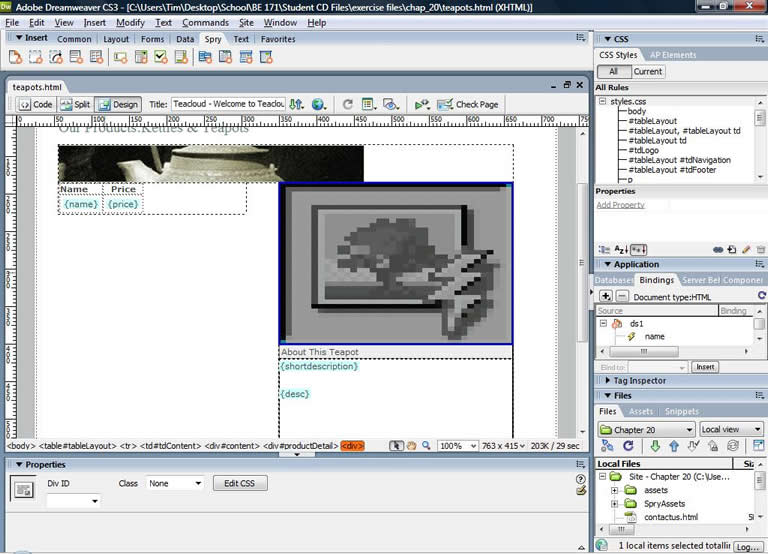Switch to Common insert tab
Viewport: 768px width, 554px height.
click(x=74, y=39)
